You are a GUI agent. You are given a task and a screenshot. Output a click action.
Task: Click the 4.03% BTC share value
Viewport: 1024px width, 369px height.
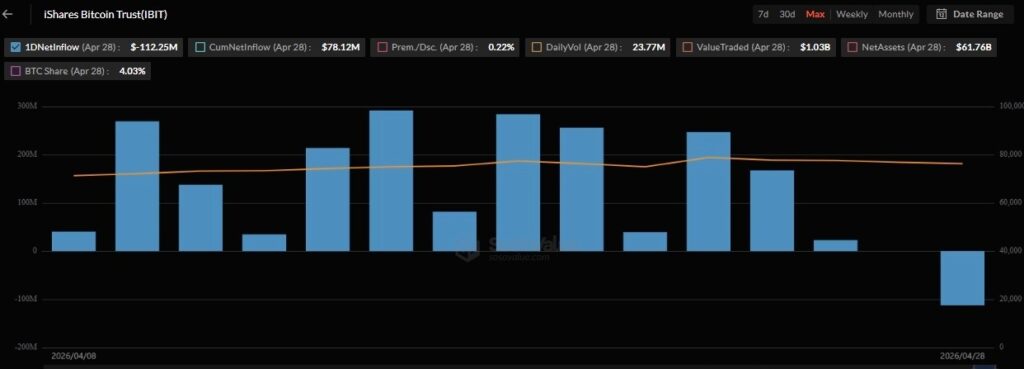pyautogui.click(x=132, y=71)
